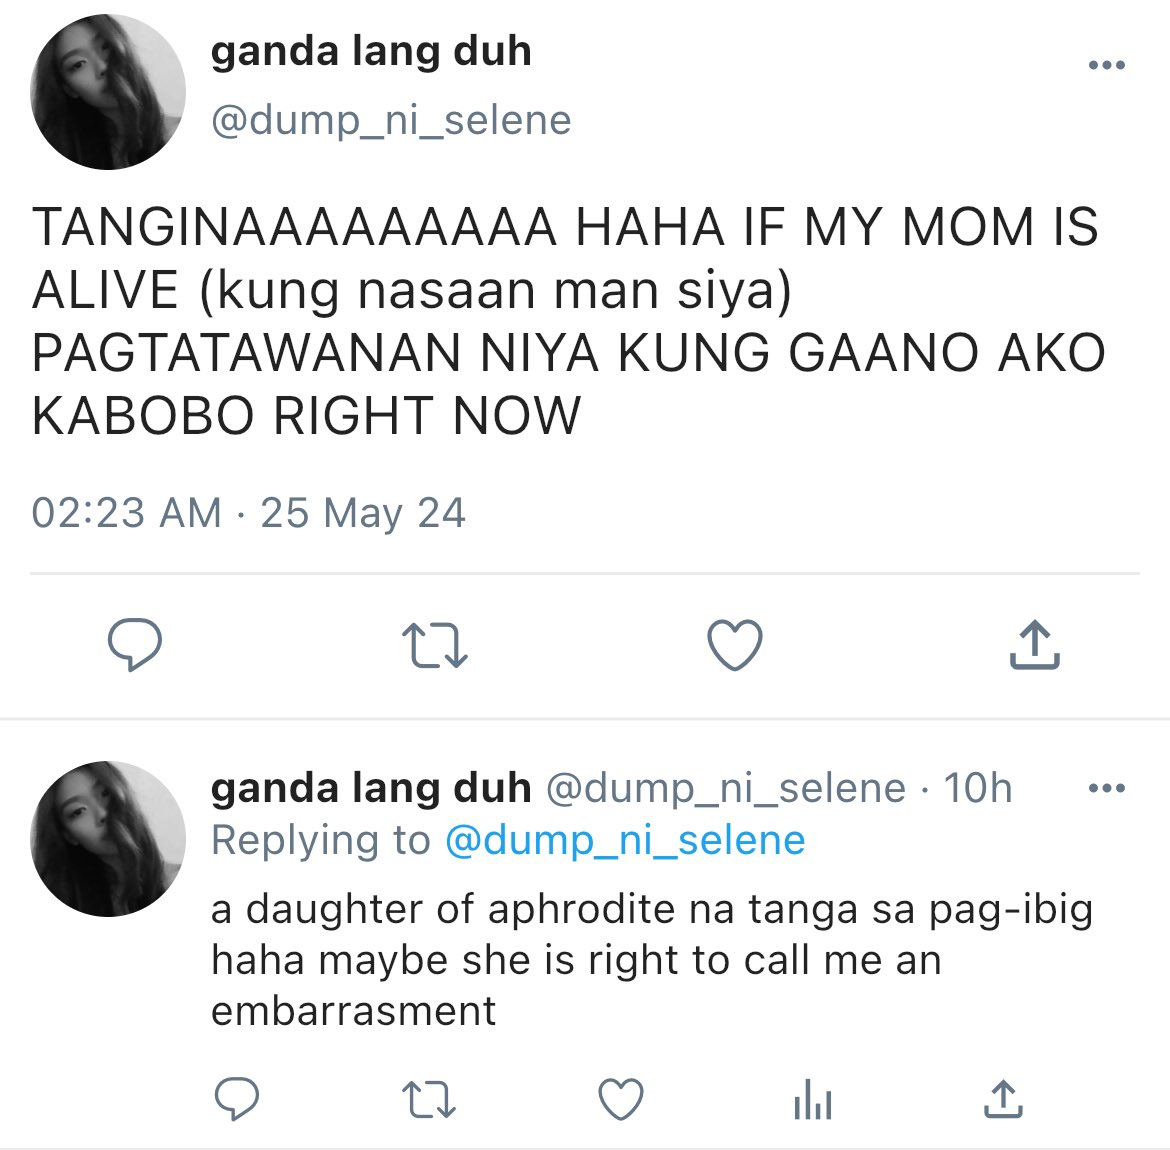
Task: Open more options on main tweet
Action: pyautogui.click(x=1107, y=65)
